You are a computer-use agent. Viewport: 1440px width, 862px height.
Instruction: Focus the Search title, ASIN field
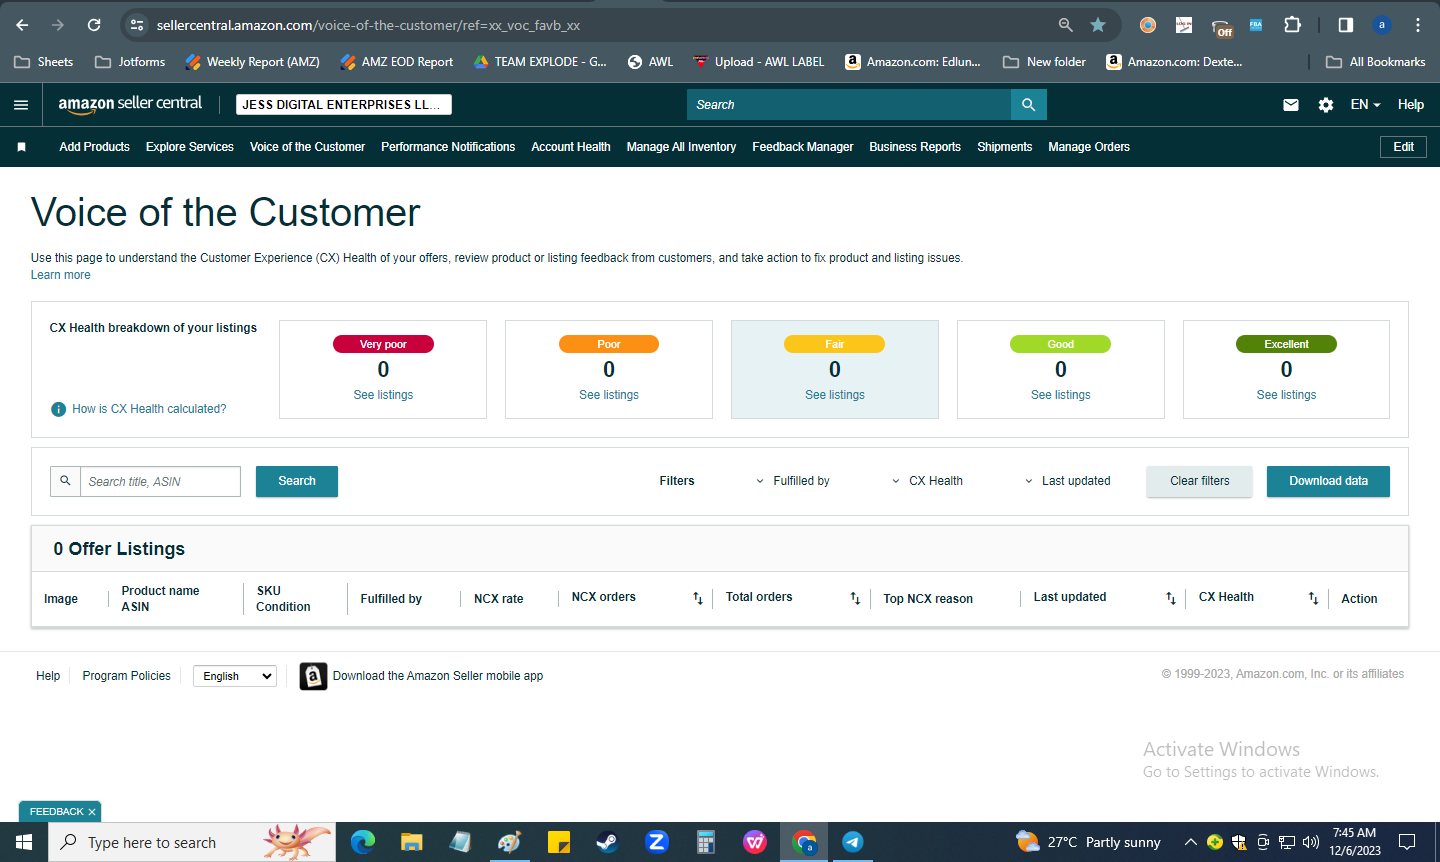click(160, 481)
